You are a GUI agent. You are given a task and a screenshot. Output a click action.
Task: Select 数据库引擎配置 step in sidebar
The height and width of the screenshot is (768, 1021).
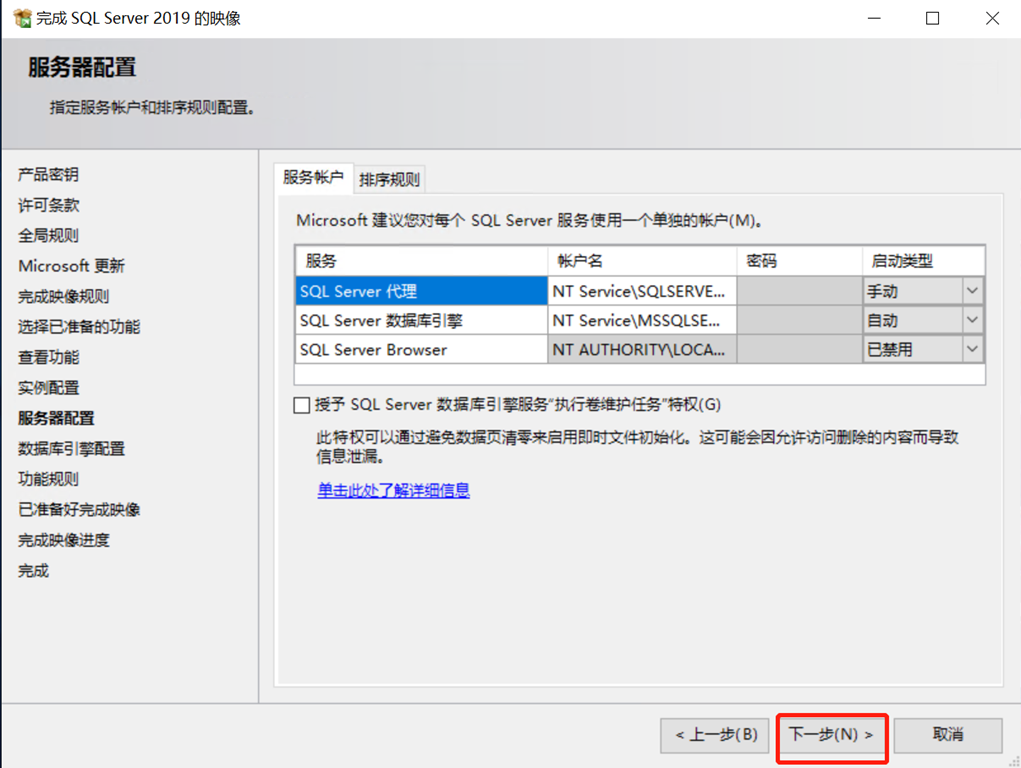point(72,449)
